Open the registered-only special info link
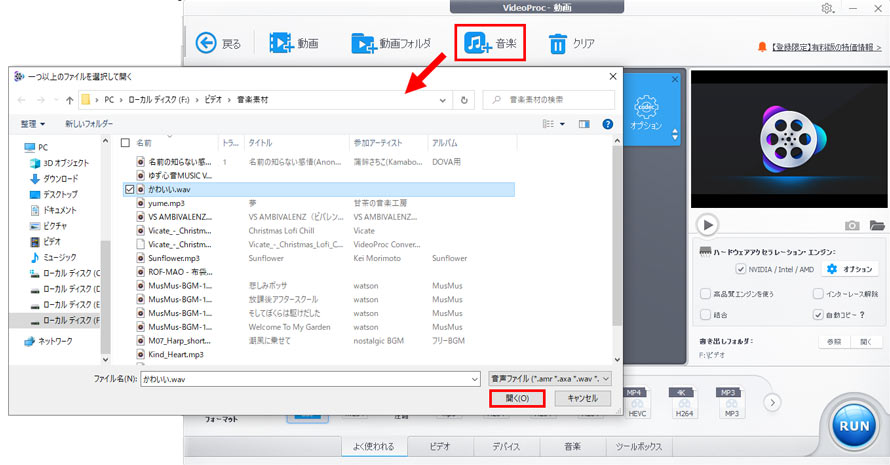This screenshot has width=890, height=465. click(826, 48)
